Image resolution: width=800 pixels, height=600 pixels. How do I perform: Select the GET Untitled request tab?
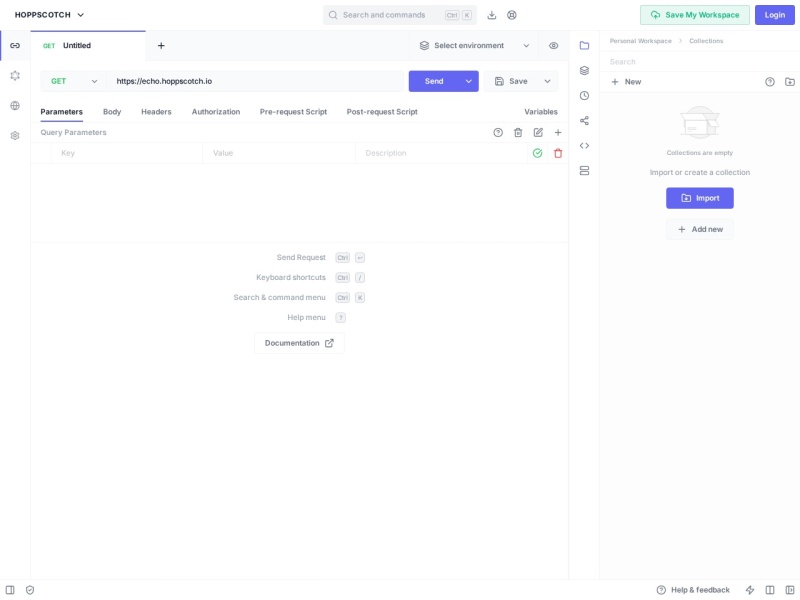pos(88,45)
